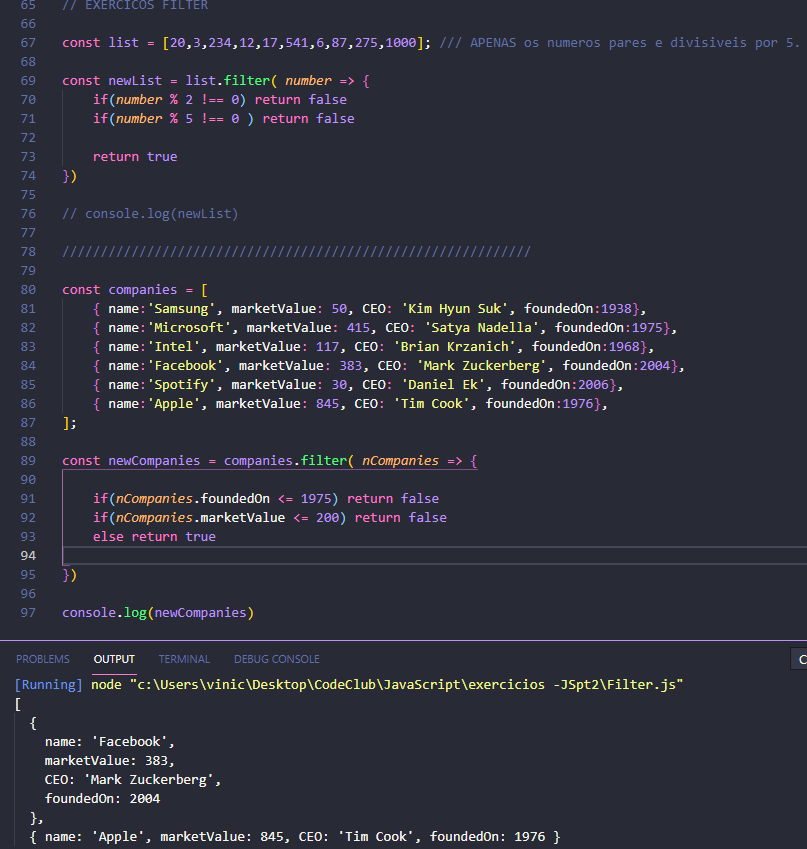Click the slash divider comment on line 78

coord(280,251)
